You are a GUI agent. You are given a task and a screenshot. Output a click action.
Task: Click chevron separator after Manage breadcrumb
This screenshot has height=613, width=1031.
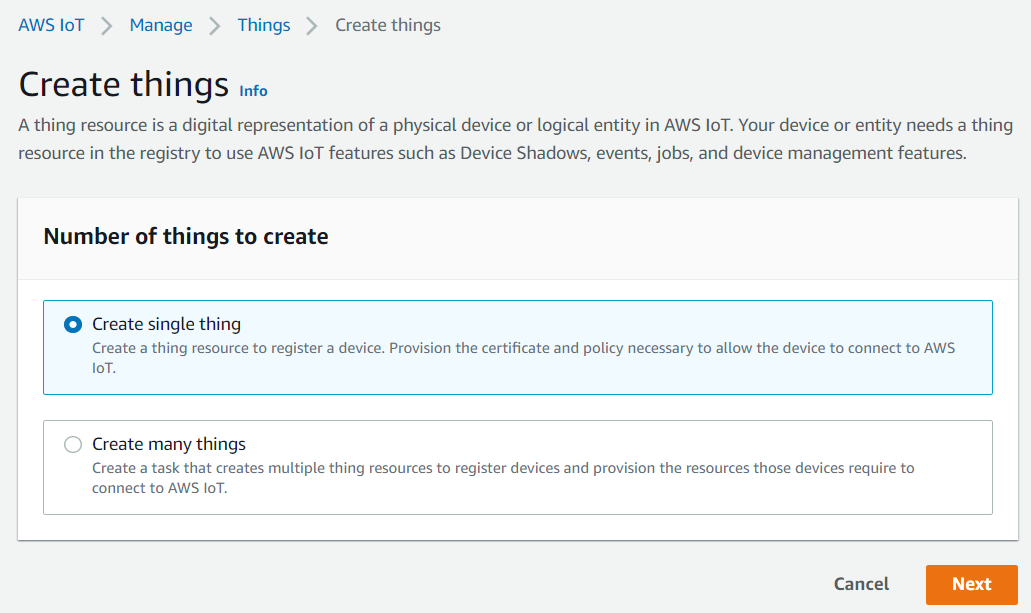point(215,26)
